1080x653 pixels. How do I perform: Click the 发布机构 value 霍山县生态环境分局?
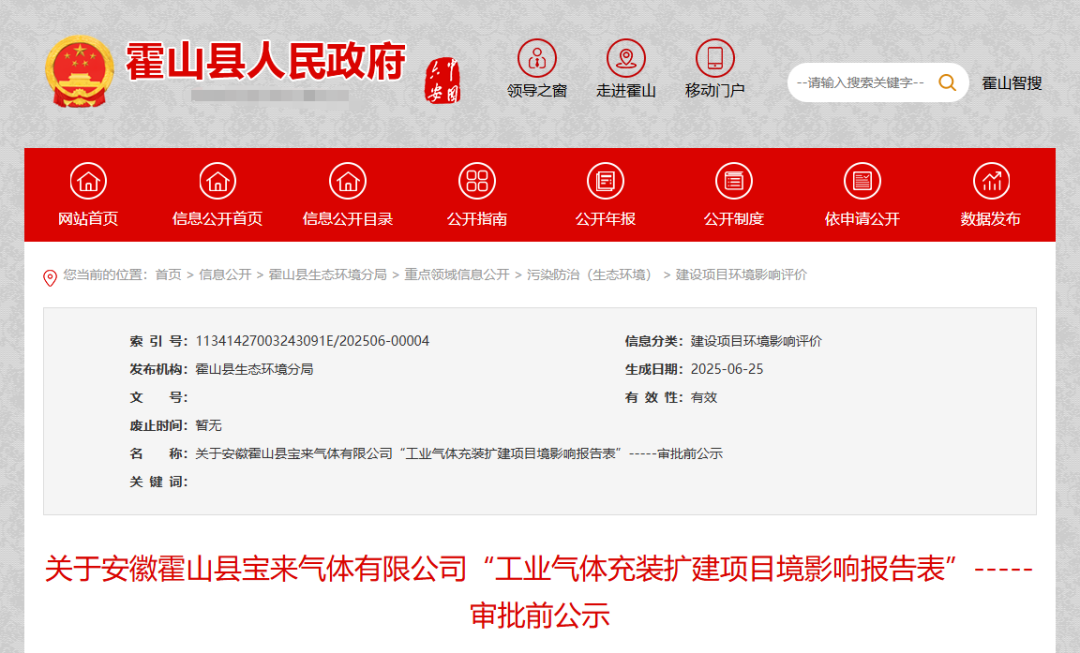[x=254, y=369]
